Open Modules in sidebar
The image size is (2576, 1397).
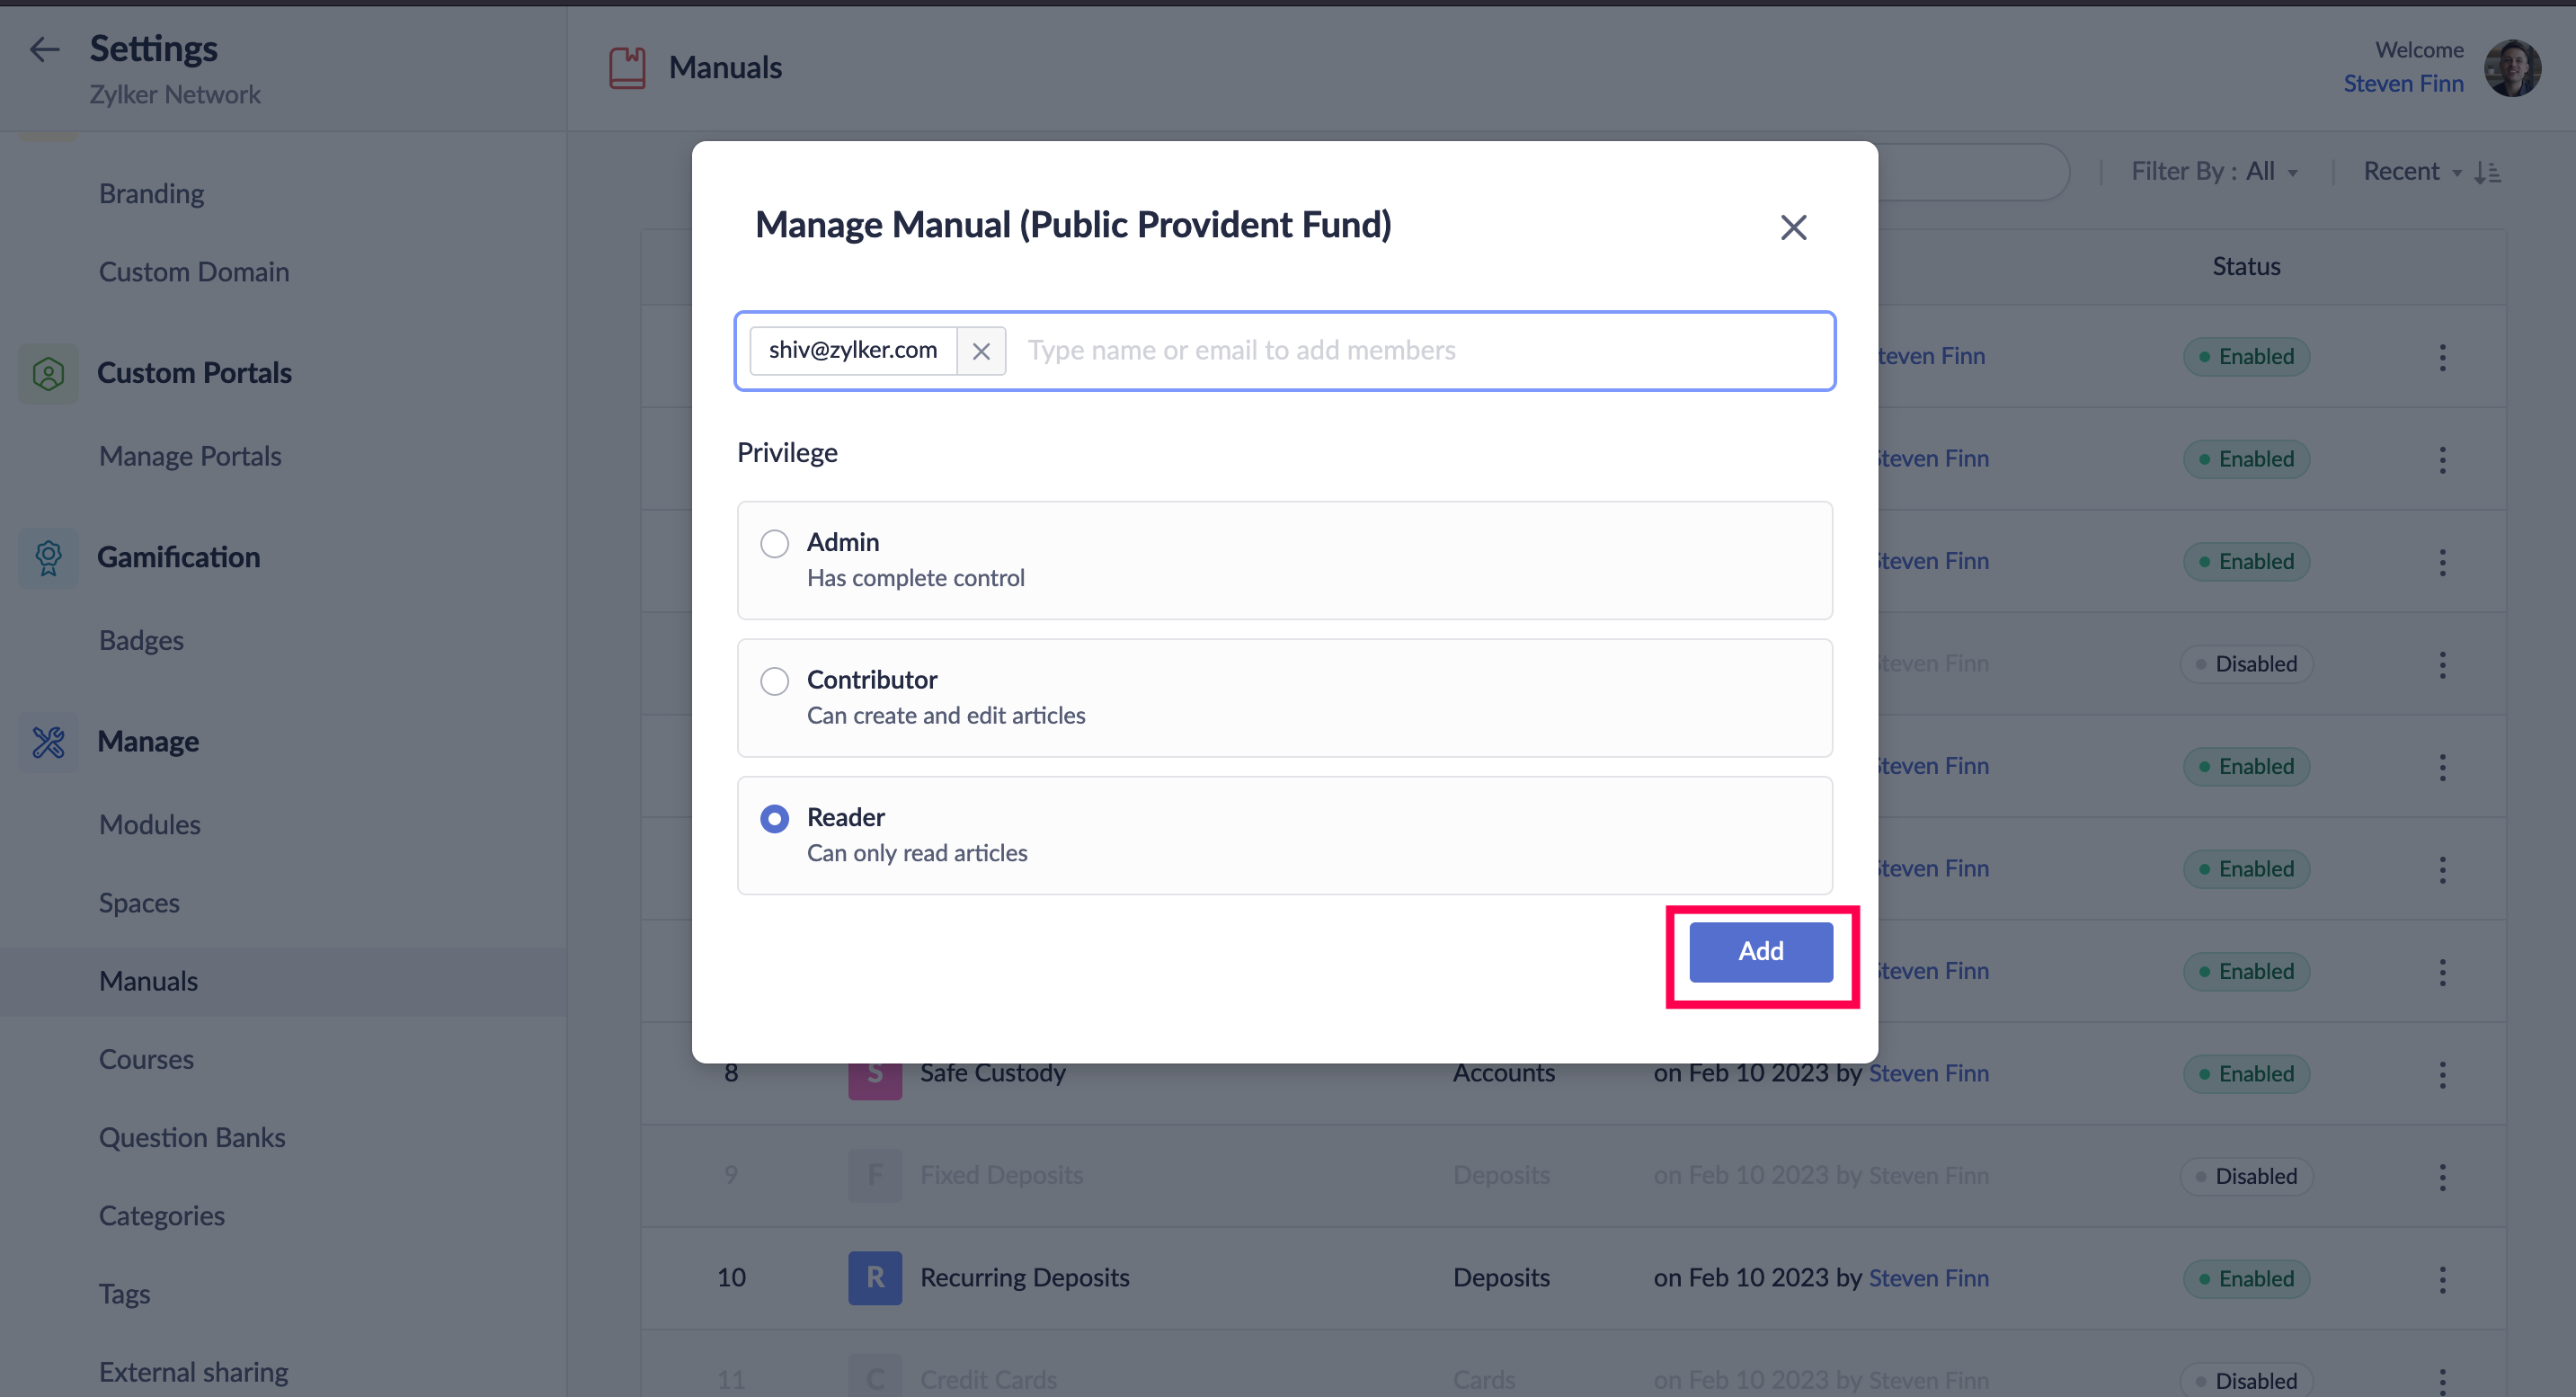tap(150, 825)
